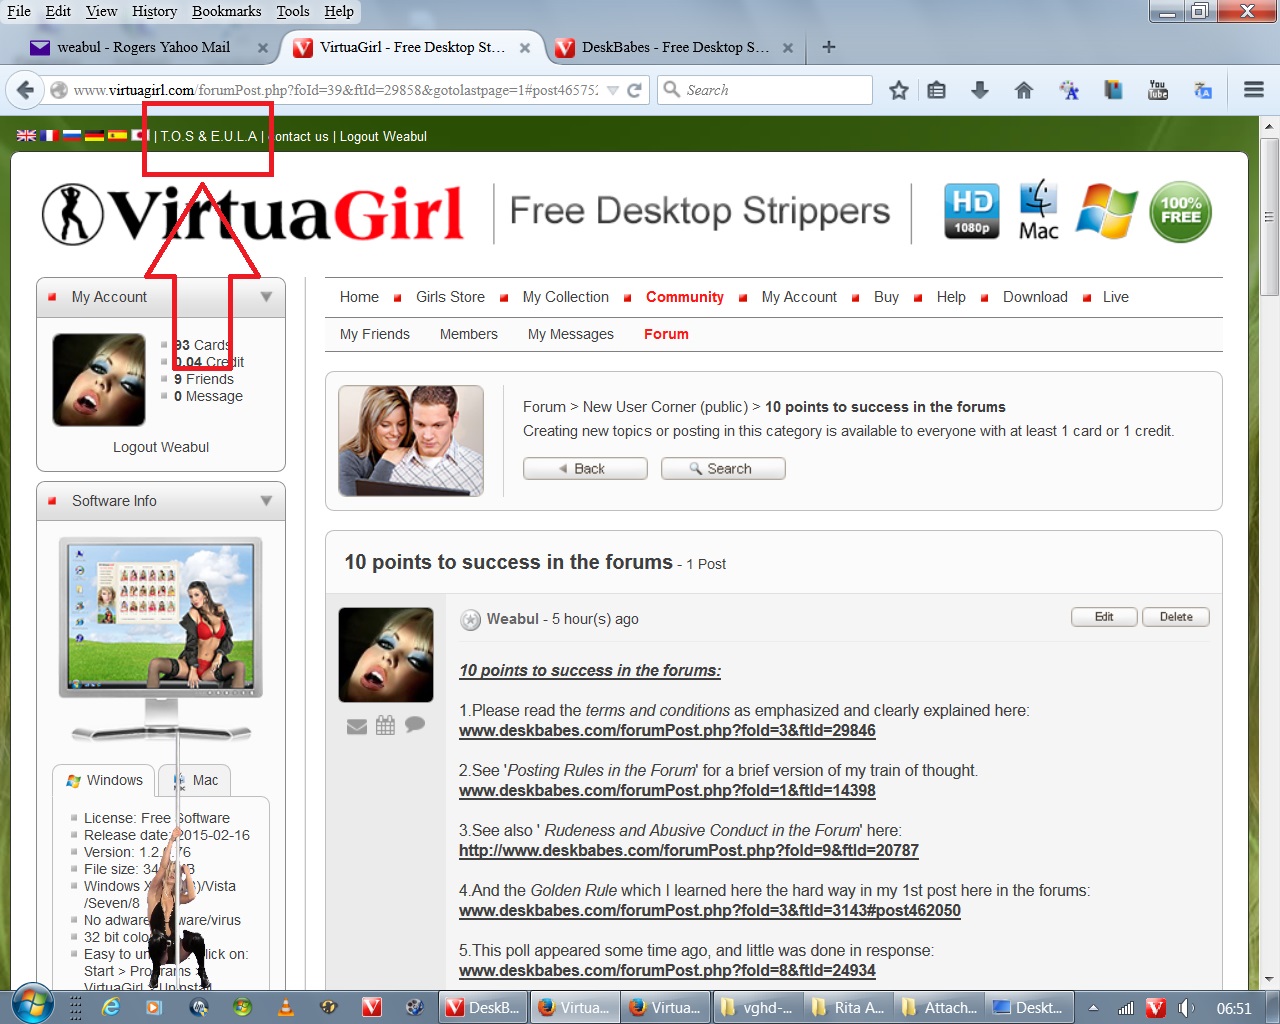Image resolution: width=1280 pixels, height=1024 pixels.
Task: Open the Firefox hamburger menu
Action: [x=1253, y=90]
